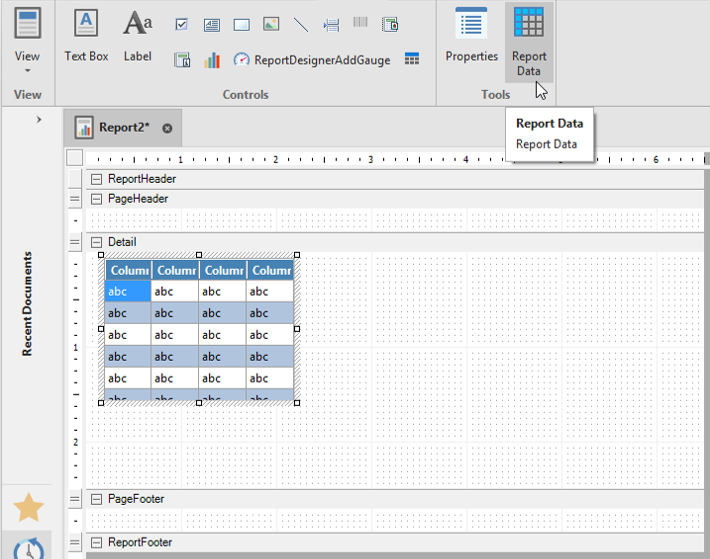
Task: Add the Page Info control with red marker
Action: coord(390,24)
